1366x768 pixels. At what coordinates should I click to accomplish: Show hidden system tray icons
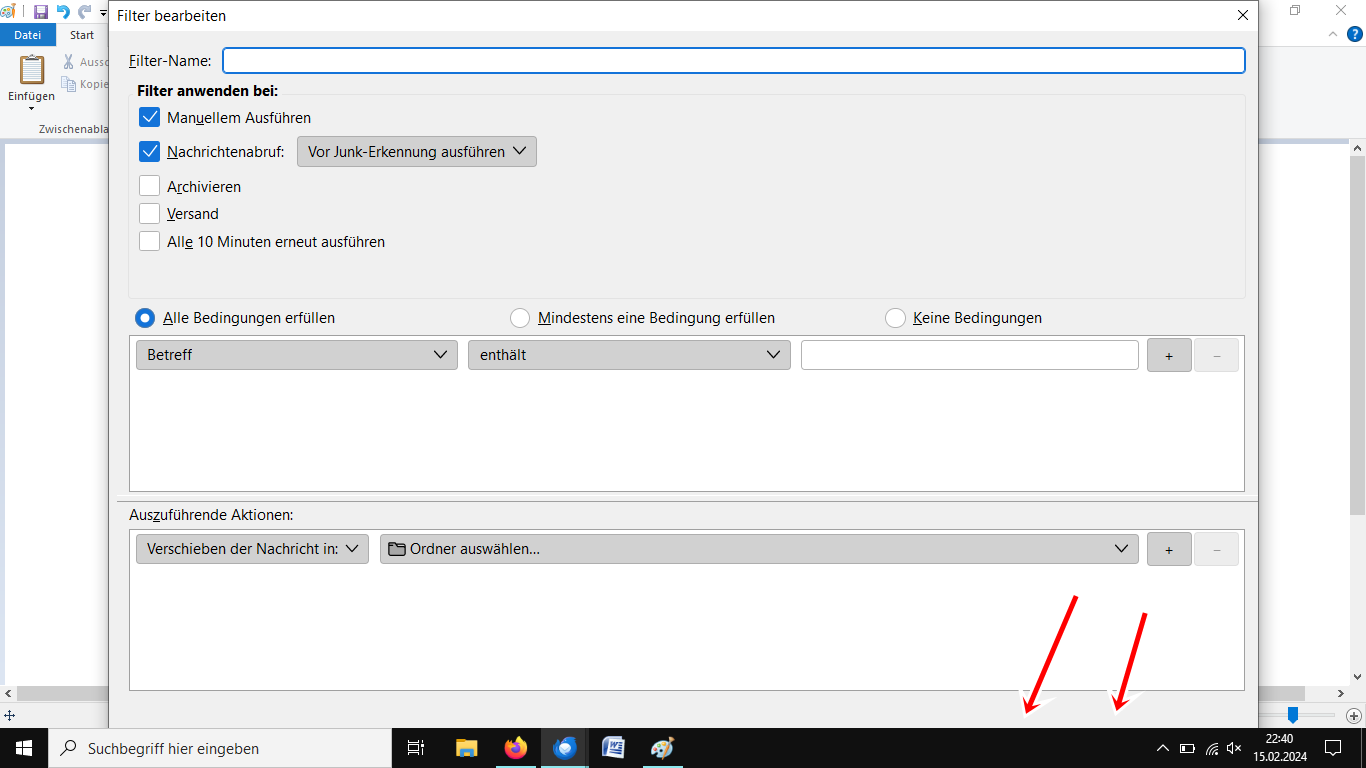coord(1162,748)
